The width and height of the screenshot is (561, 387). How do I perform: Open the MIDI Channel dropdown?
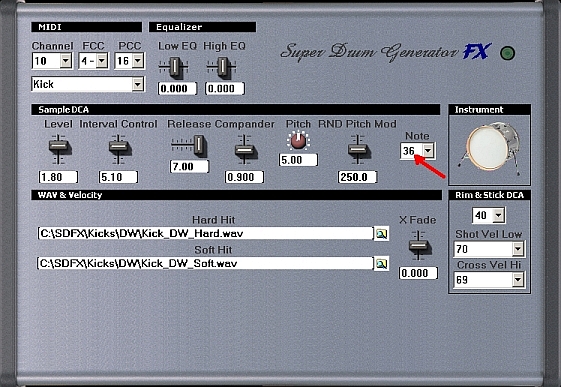point(65,61)
